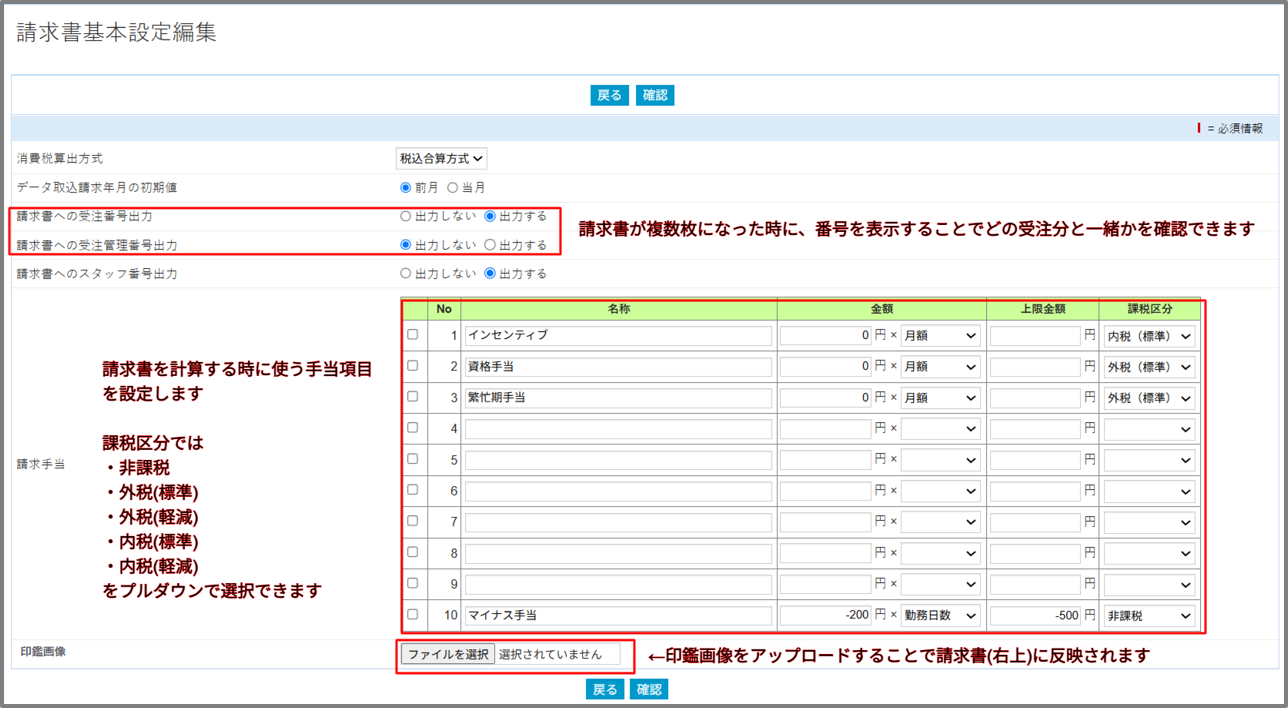Screen dimensions: 1288x708
Task: Click the 金額 column header
Action: pos(882,309)
